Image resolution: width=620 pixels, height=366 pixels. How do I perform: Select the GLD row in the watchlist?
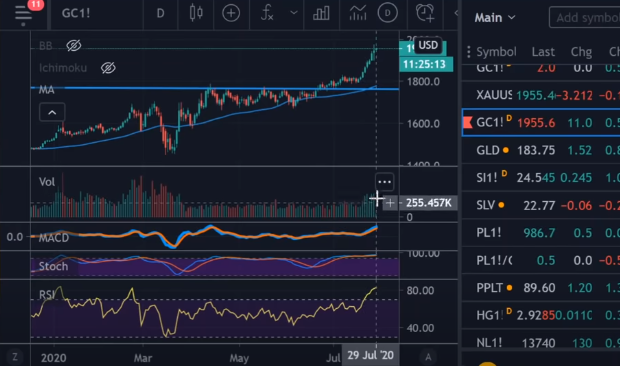click(x=541, y=150)
